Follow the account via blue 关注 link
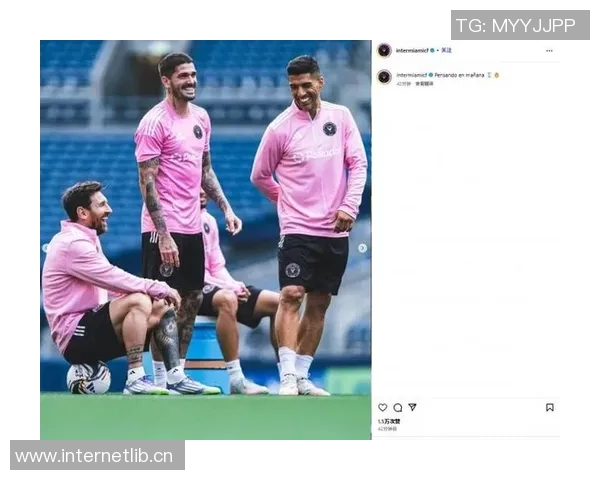This screenshot has width=600, height=480. pos(447,50)
